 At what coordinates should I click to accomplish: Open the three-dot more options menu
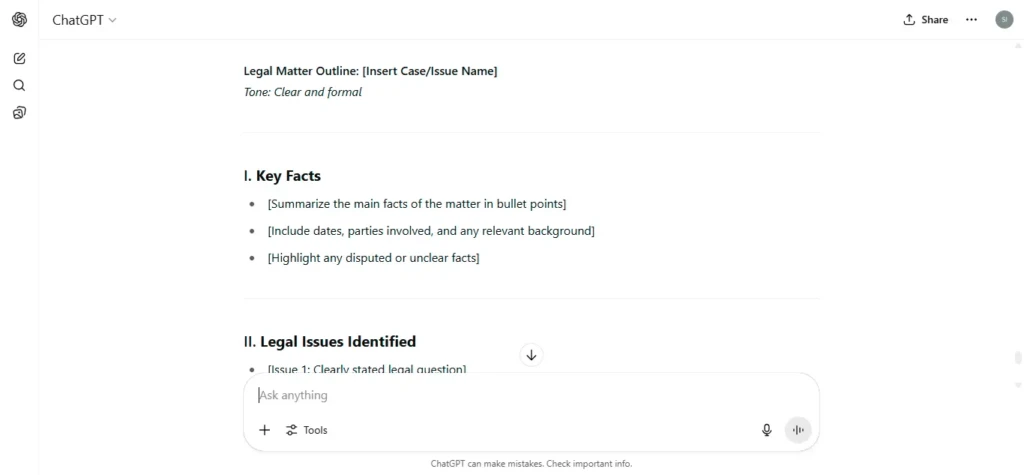[972, 20]
